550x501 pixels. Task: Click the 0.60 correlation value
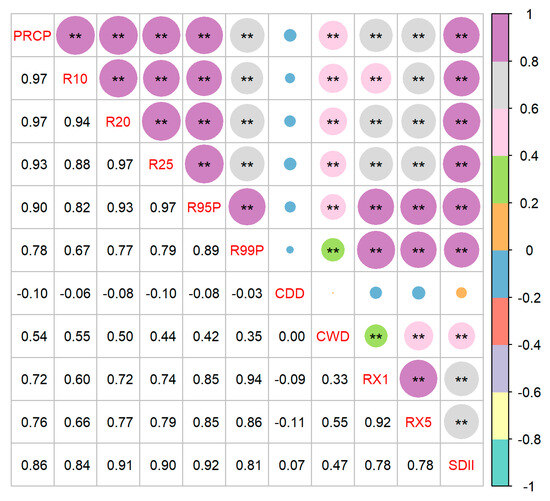tap(77, 380)
